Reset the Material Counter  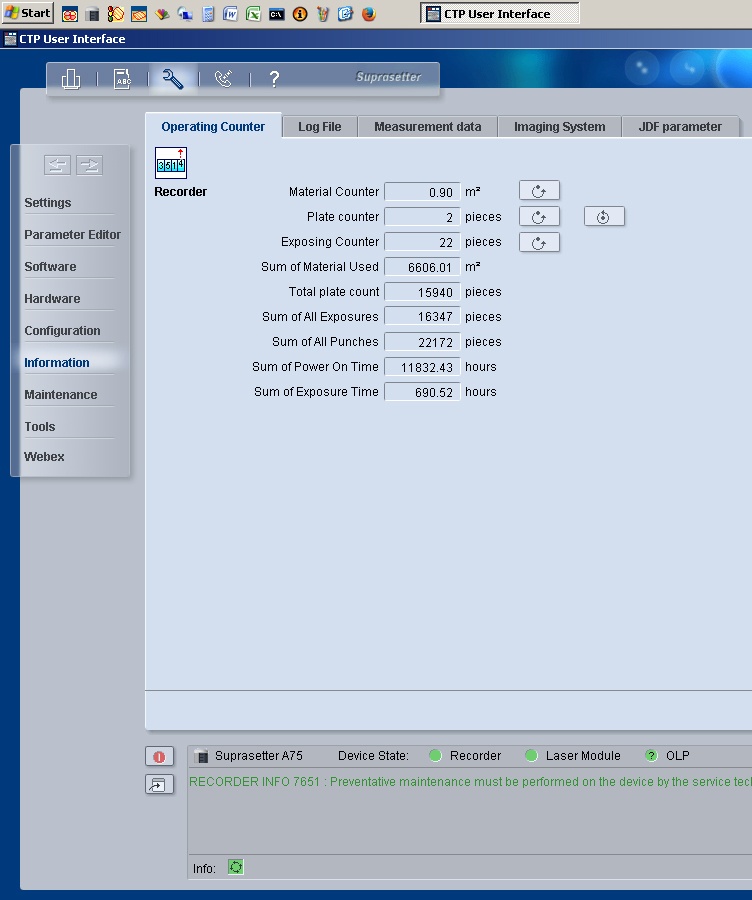(539, 191)
